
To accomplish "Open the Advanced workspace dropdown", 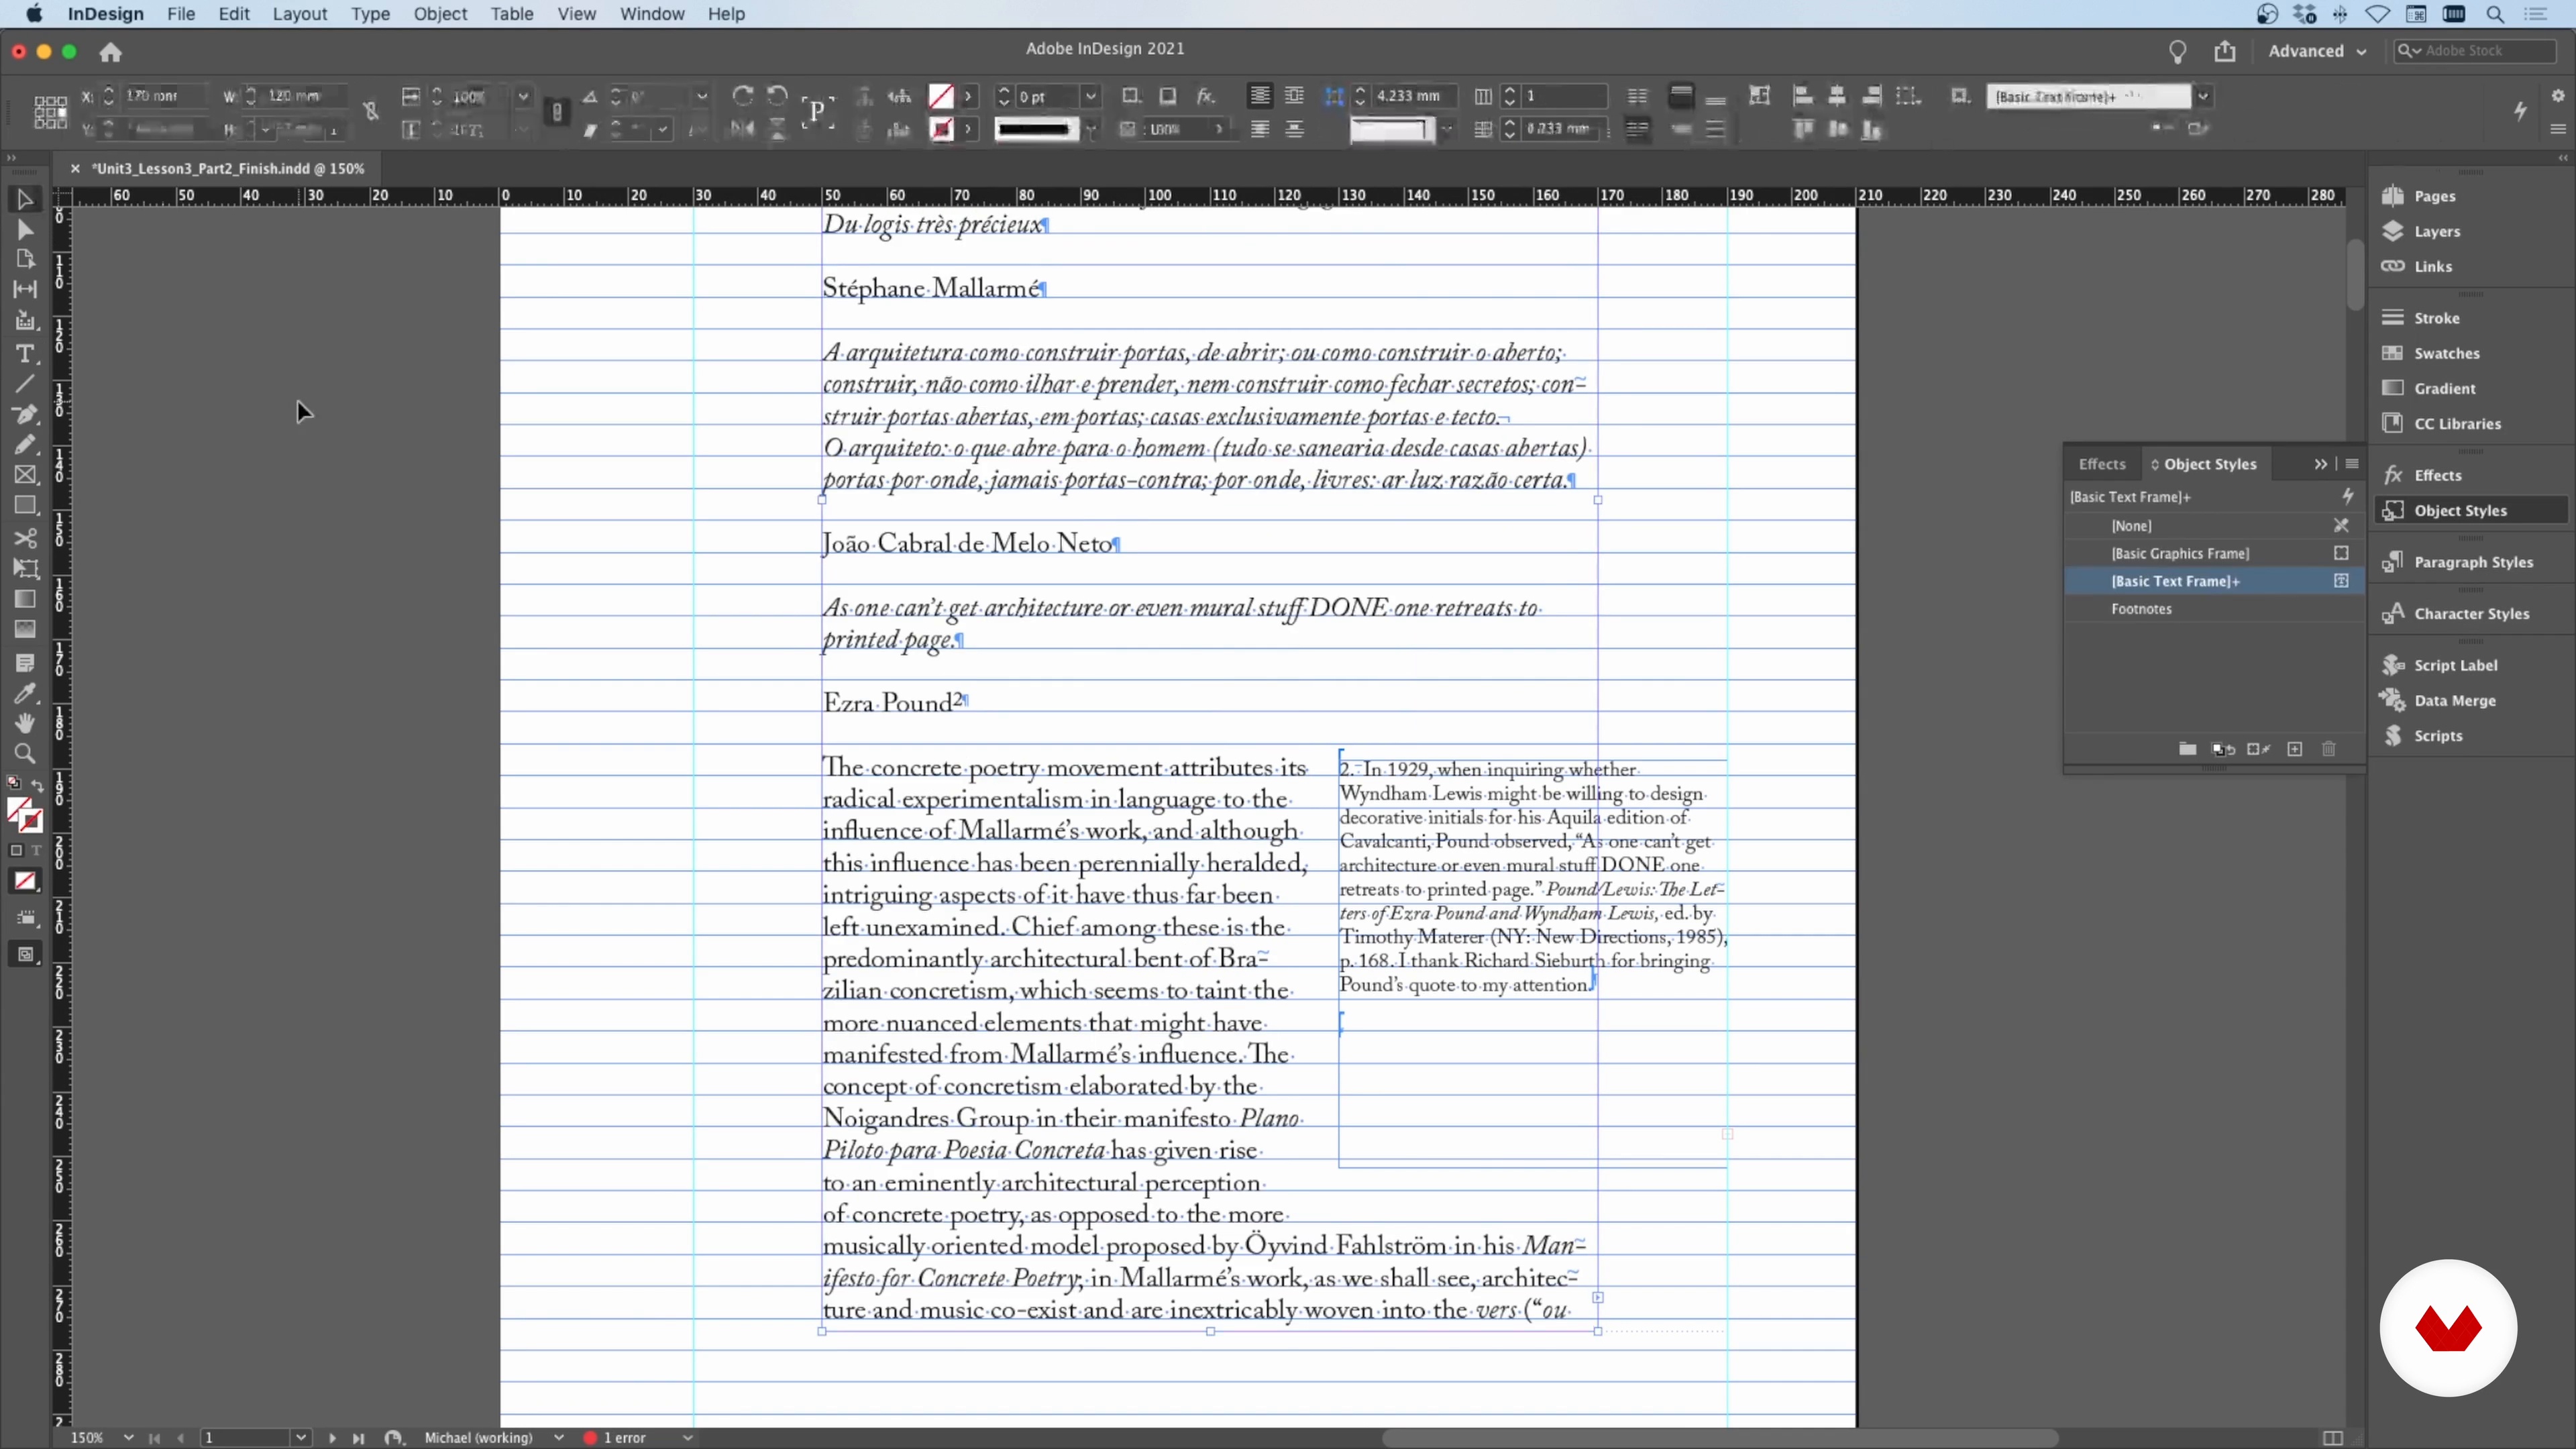I will click(x=2316, y=51).
